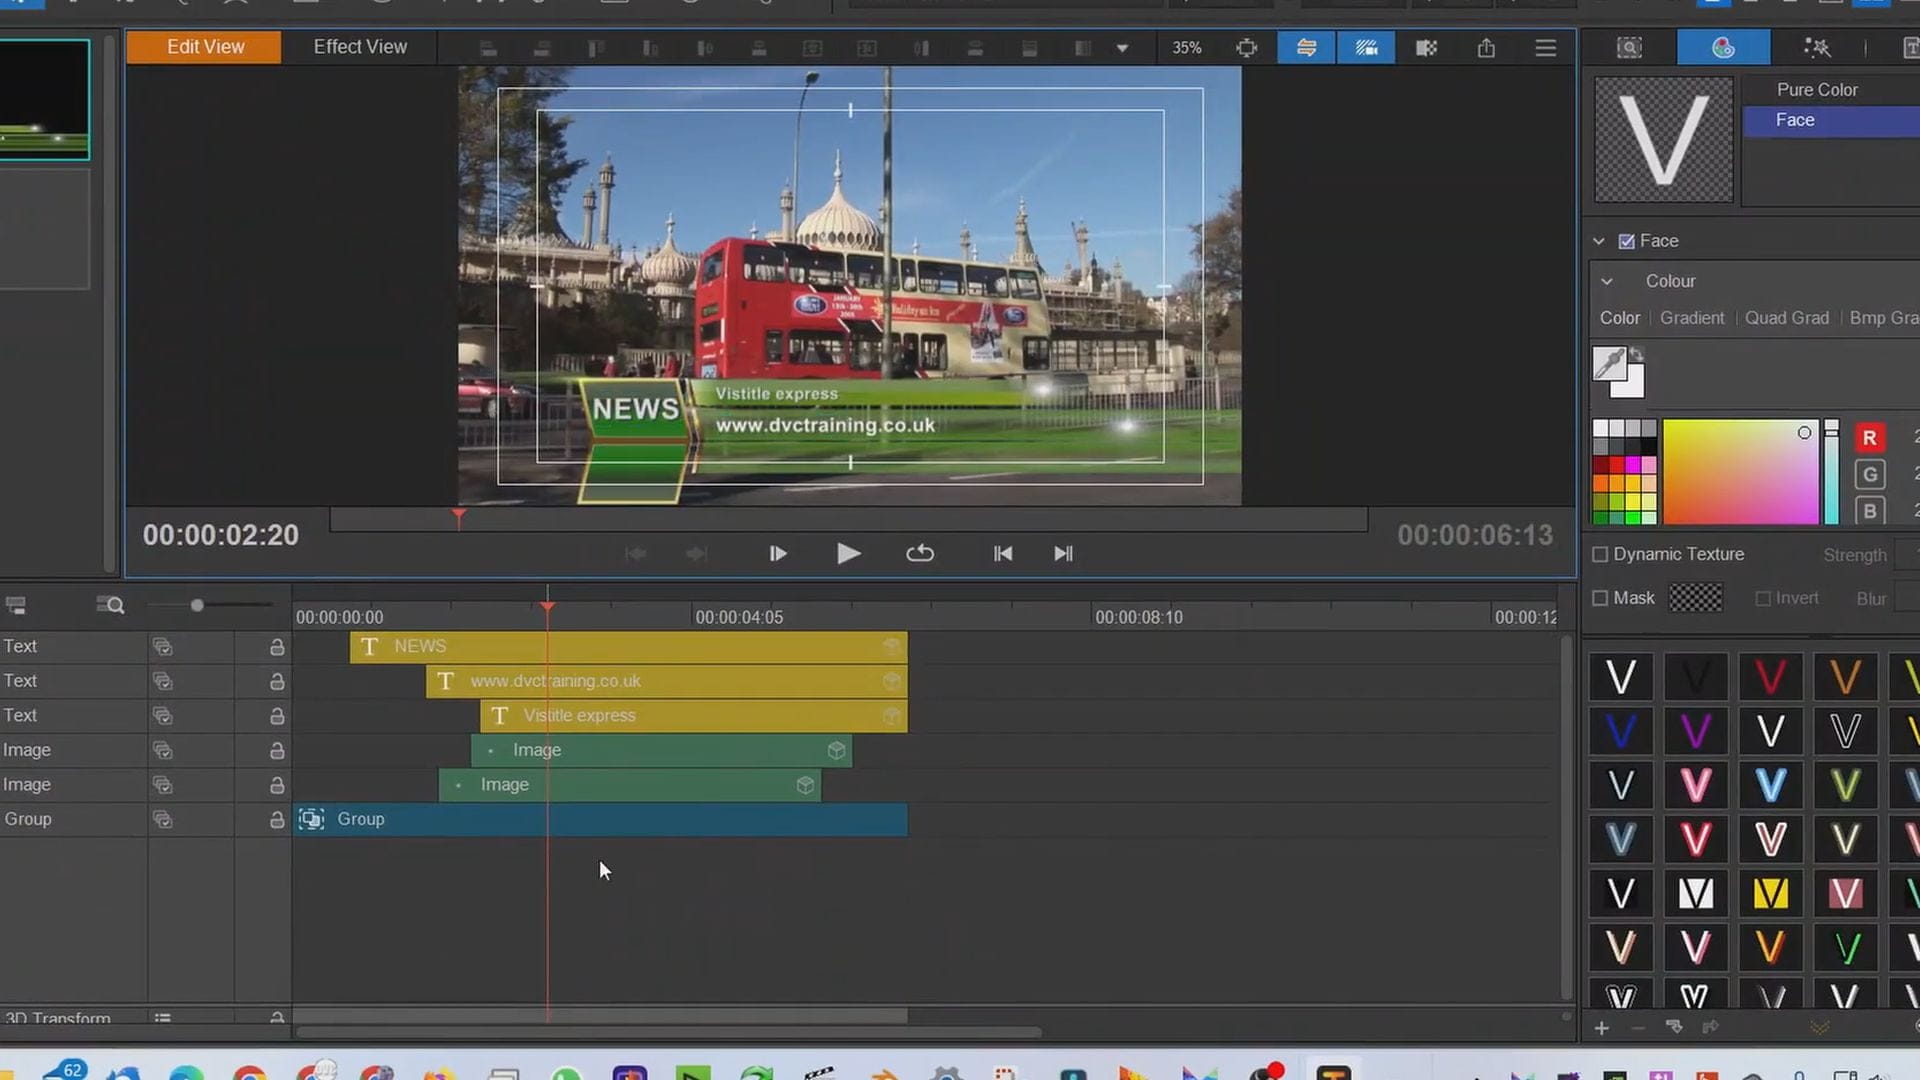Uncheck the Face checkbox
This screenshot has height=1080, width=1920.
[x=1627, y=241]
